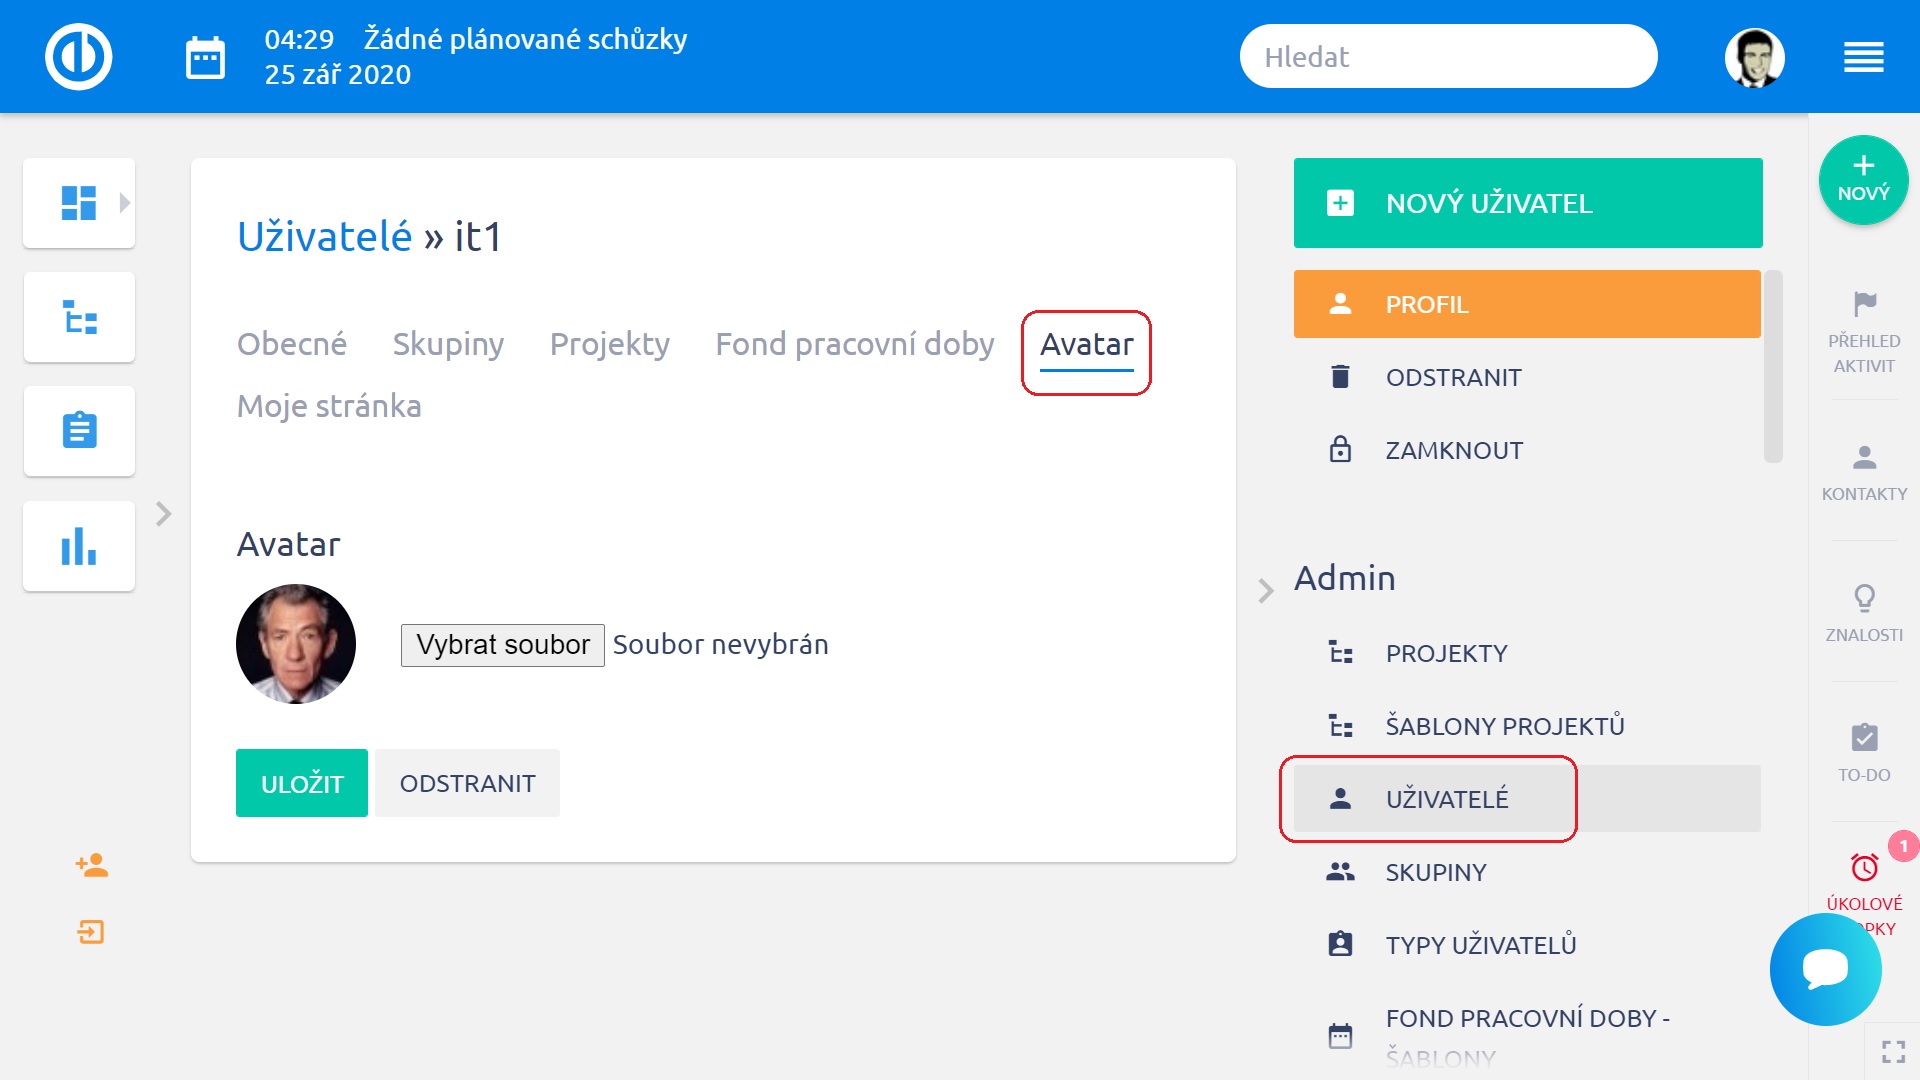Open the project tree sidebar icon

click(79, 317)
